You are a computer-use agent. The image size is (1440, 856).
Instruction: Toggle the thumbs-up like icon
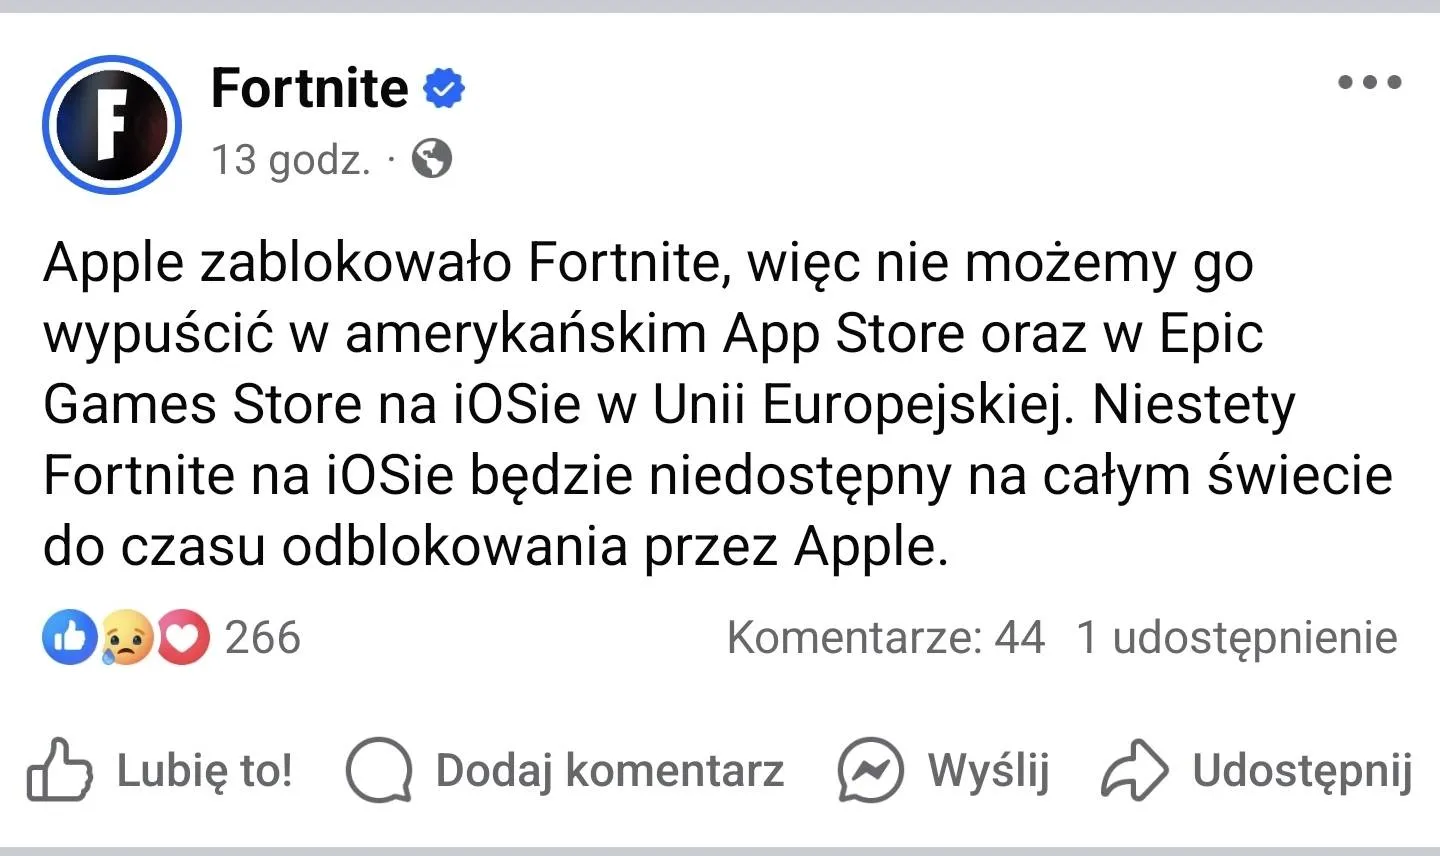59,769
